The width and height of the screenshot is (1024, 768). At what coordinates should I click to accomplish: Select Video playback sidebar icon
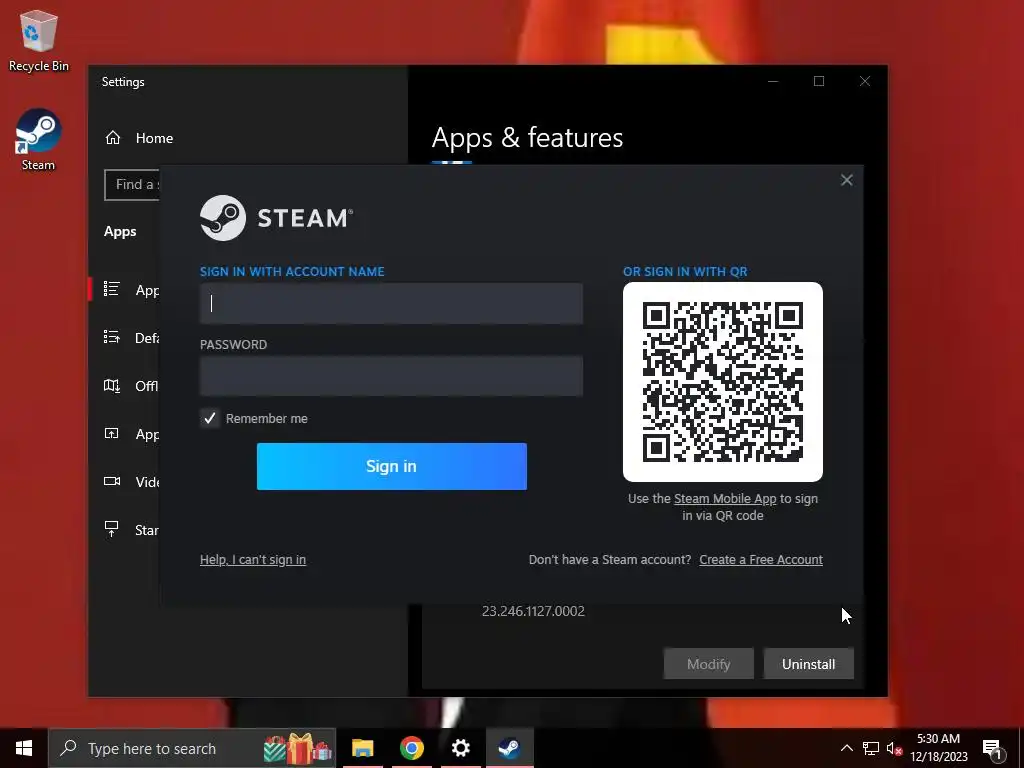pos(112,481)
